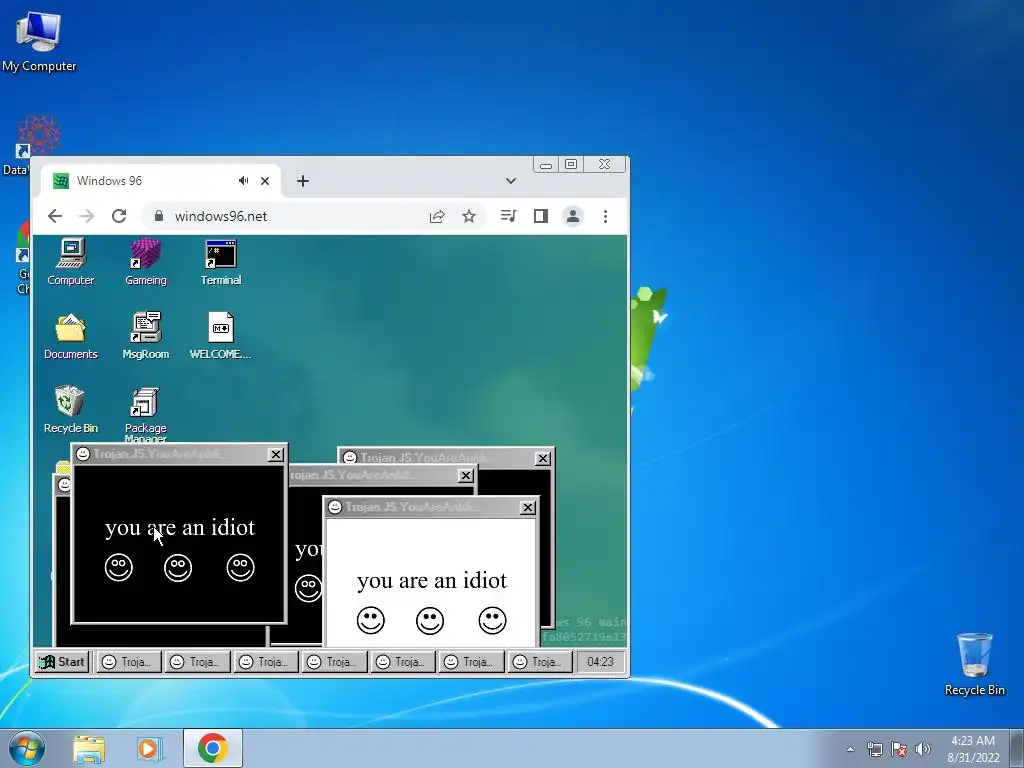Viewport: 1024px width, 768px height.
Task: Select the seventh Troja taskbar entry
Action: (x=539, y=662)
